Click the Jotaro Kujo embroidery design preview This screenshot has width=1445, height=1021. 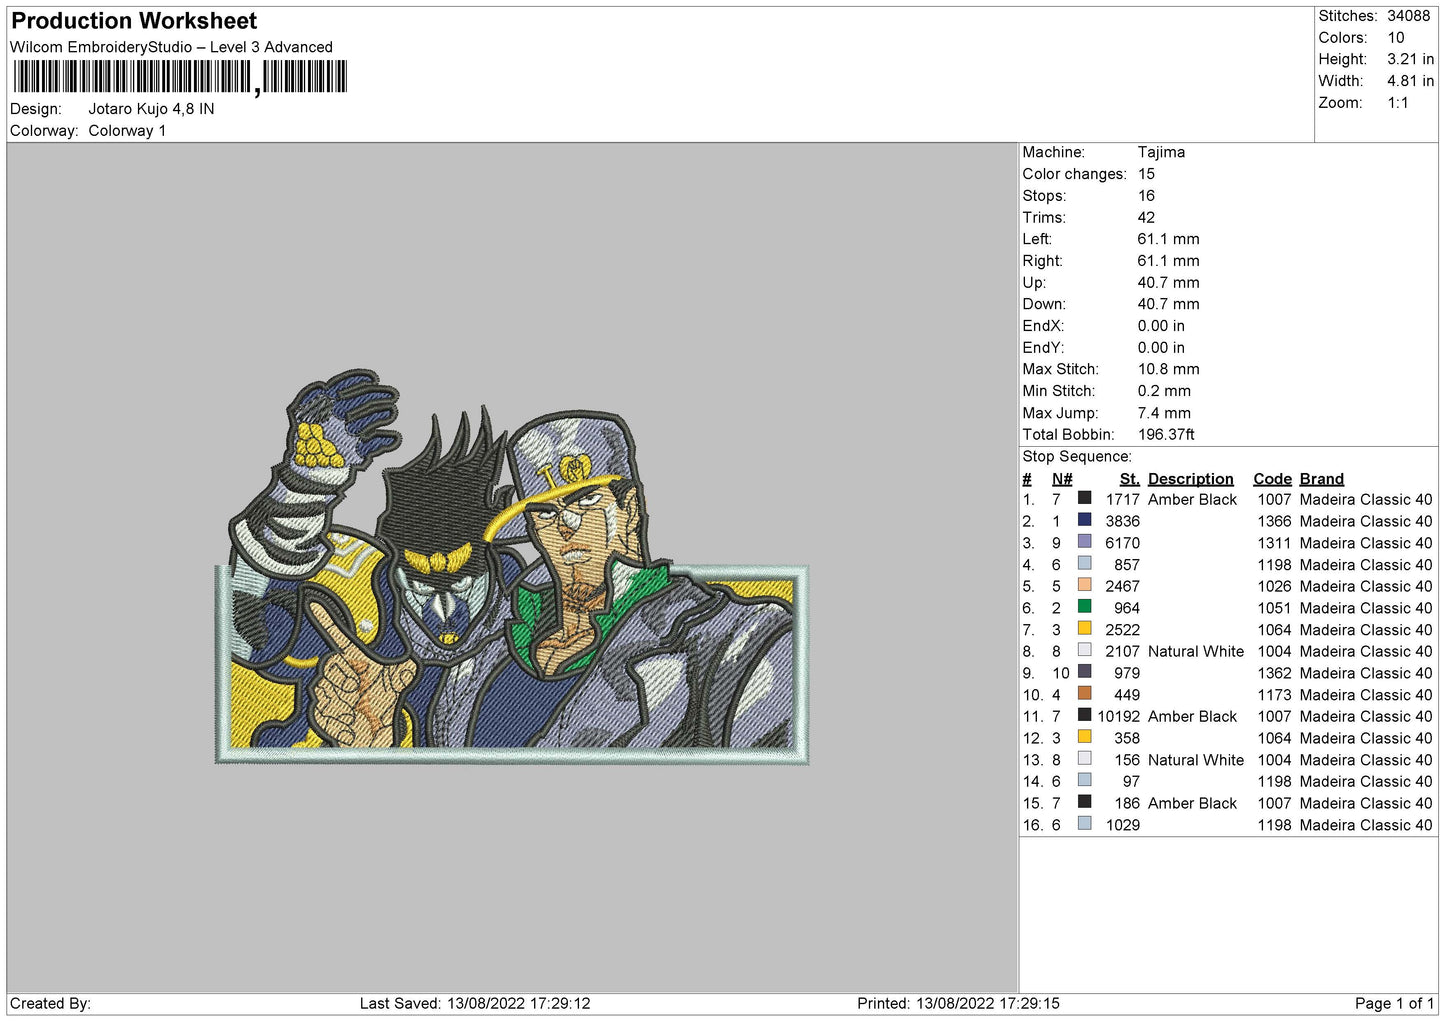(x=512, y=568)
